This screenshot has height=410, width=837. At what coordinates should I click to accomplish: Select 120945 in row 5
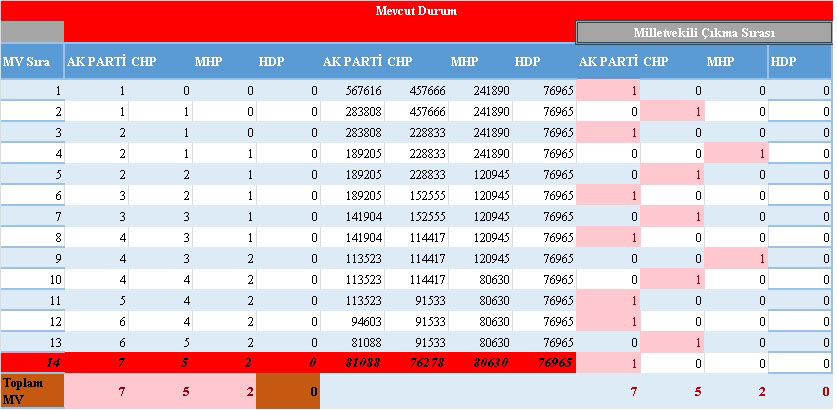[x=480, y=175]
